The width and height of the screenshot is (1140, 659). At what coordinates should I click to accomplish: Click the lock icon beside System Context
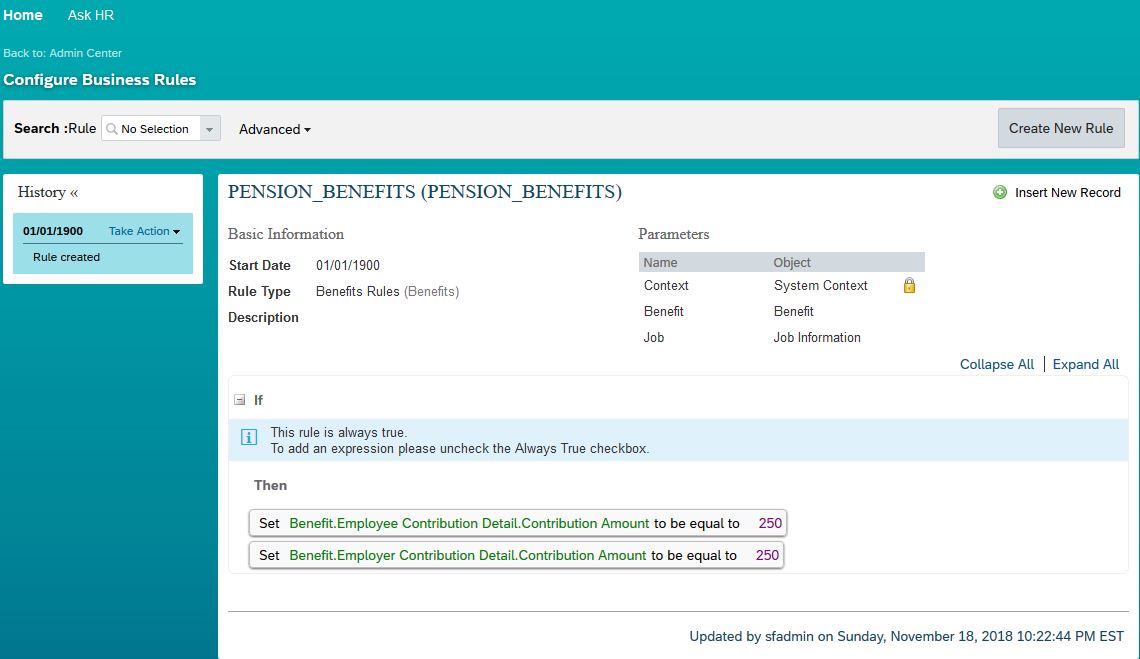[909, 285]
